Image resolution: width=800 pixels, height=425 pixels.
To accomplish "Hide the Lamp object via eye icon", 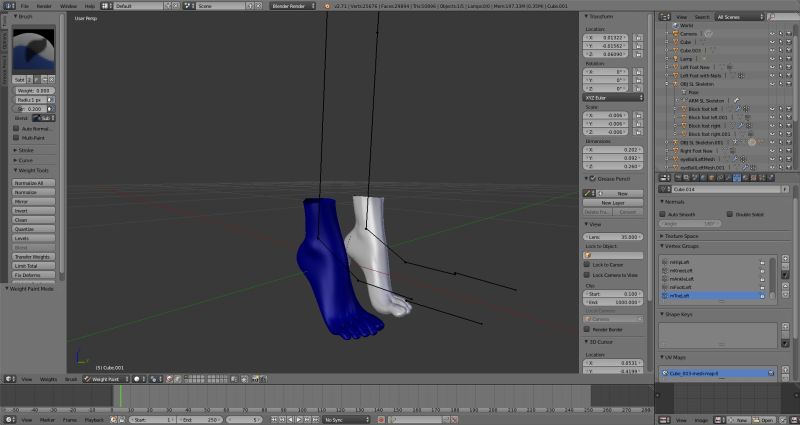I will point(772,59).
